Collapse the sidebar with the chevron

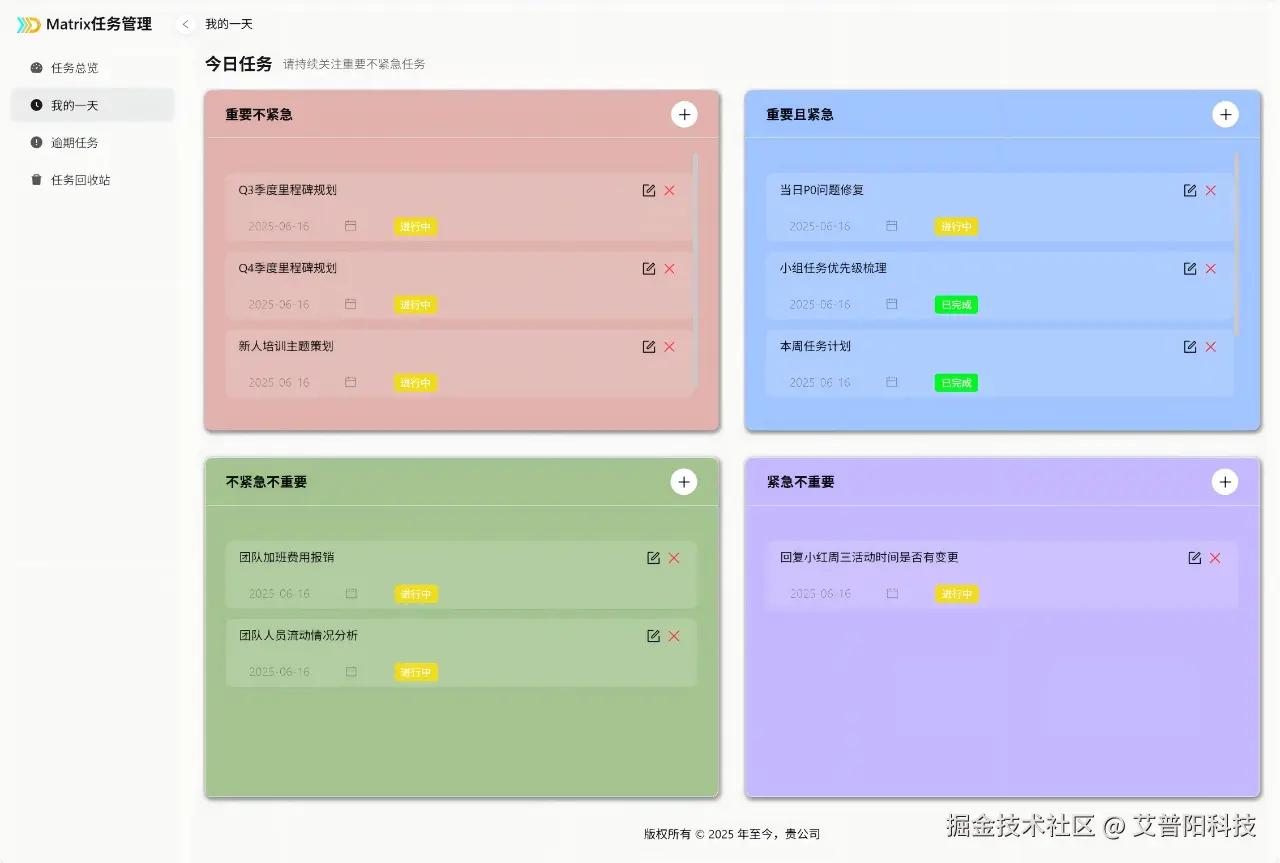click(185, 24)
